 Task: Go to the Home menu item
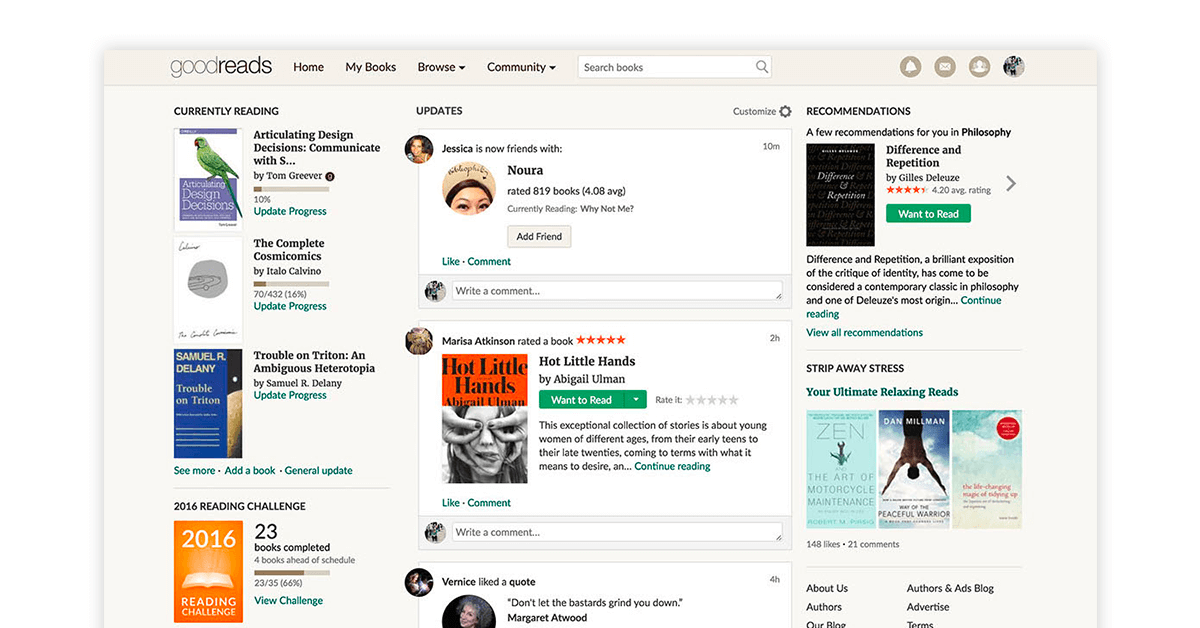(x=308, y=67)
